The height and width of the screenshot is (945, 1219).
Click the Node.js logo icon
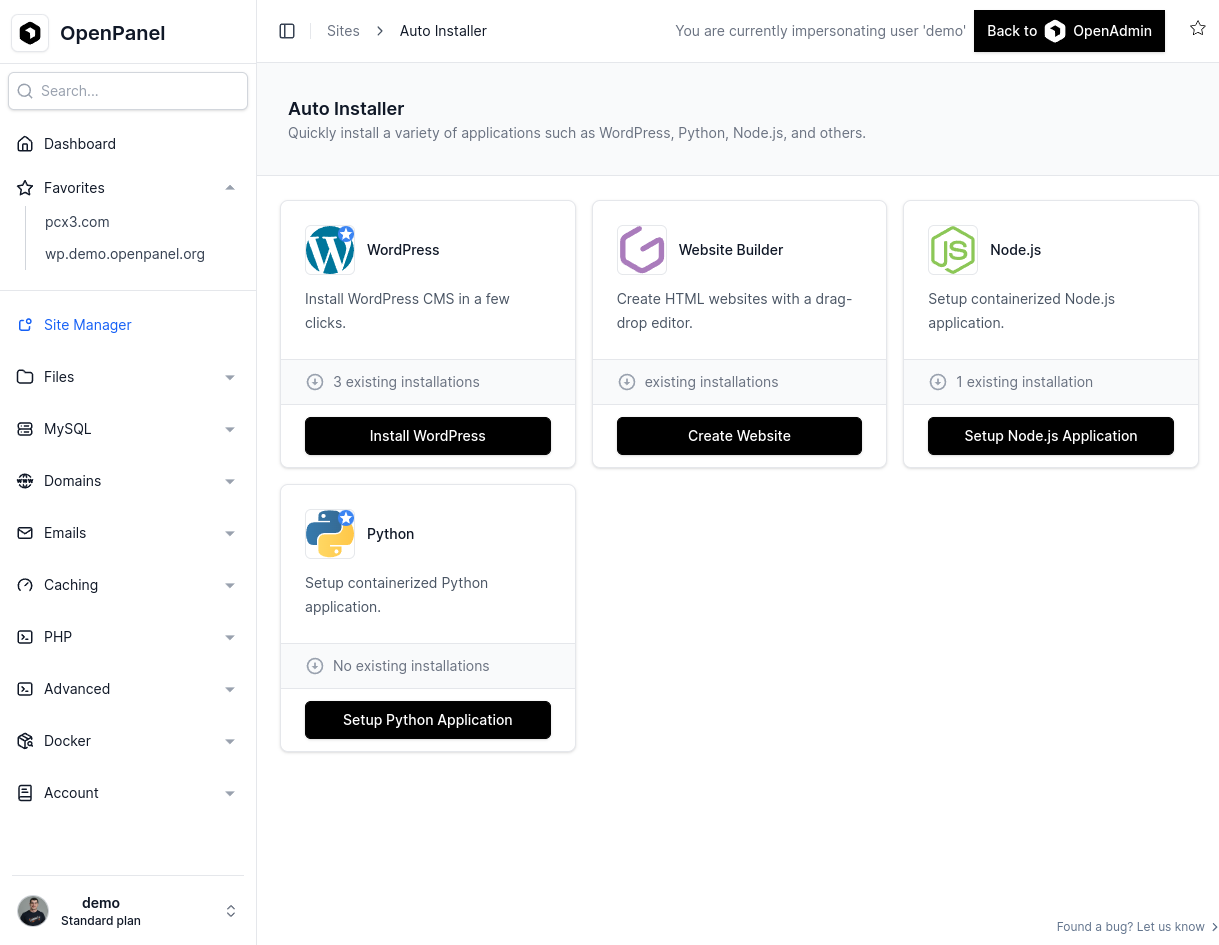click(x=953, y=250)
